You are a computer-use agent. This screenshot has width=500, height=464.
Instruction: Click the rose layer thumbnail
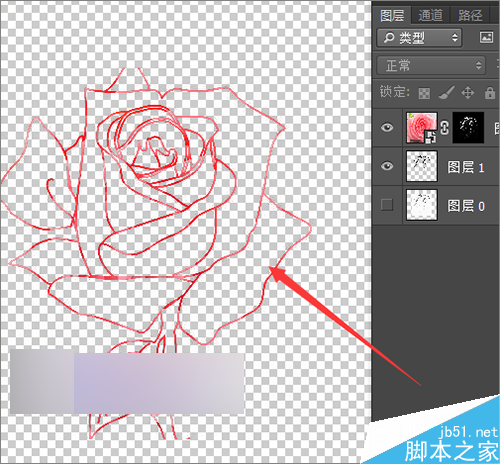click(421, 128)
